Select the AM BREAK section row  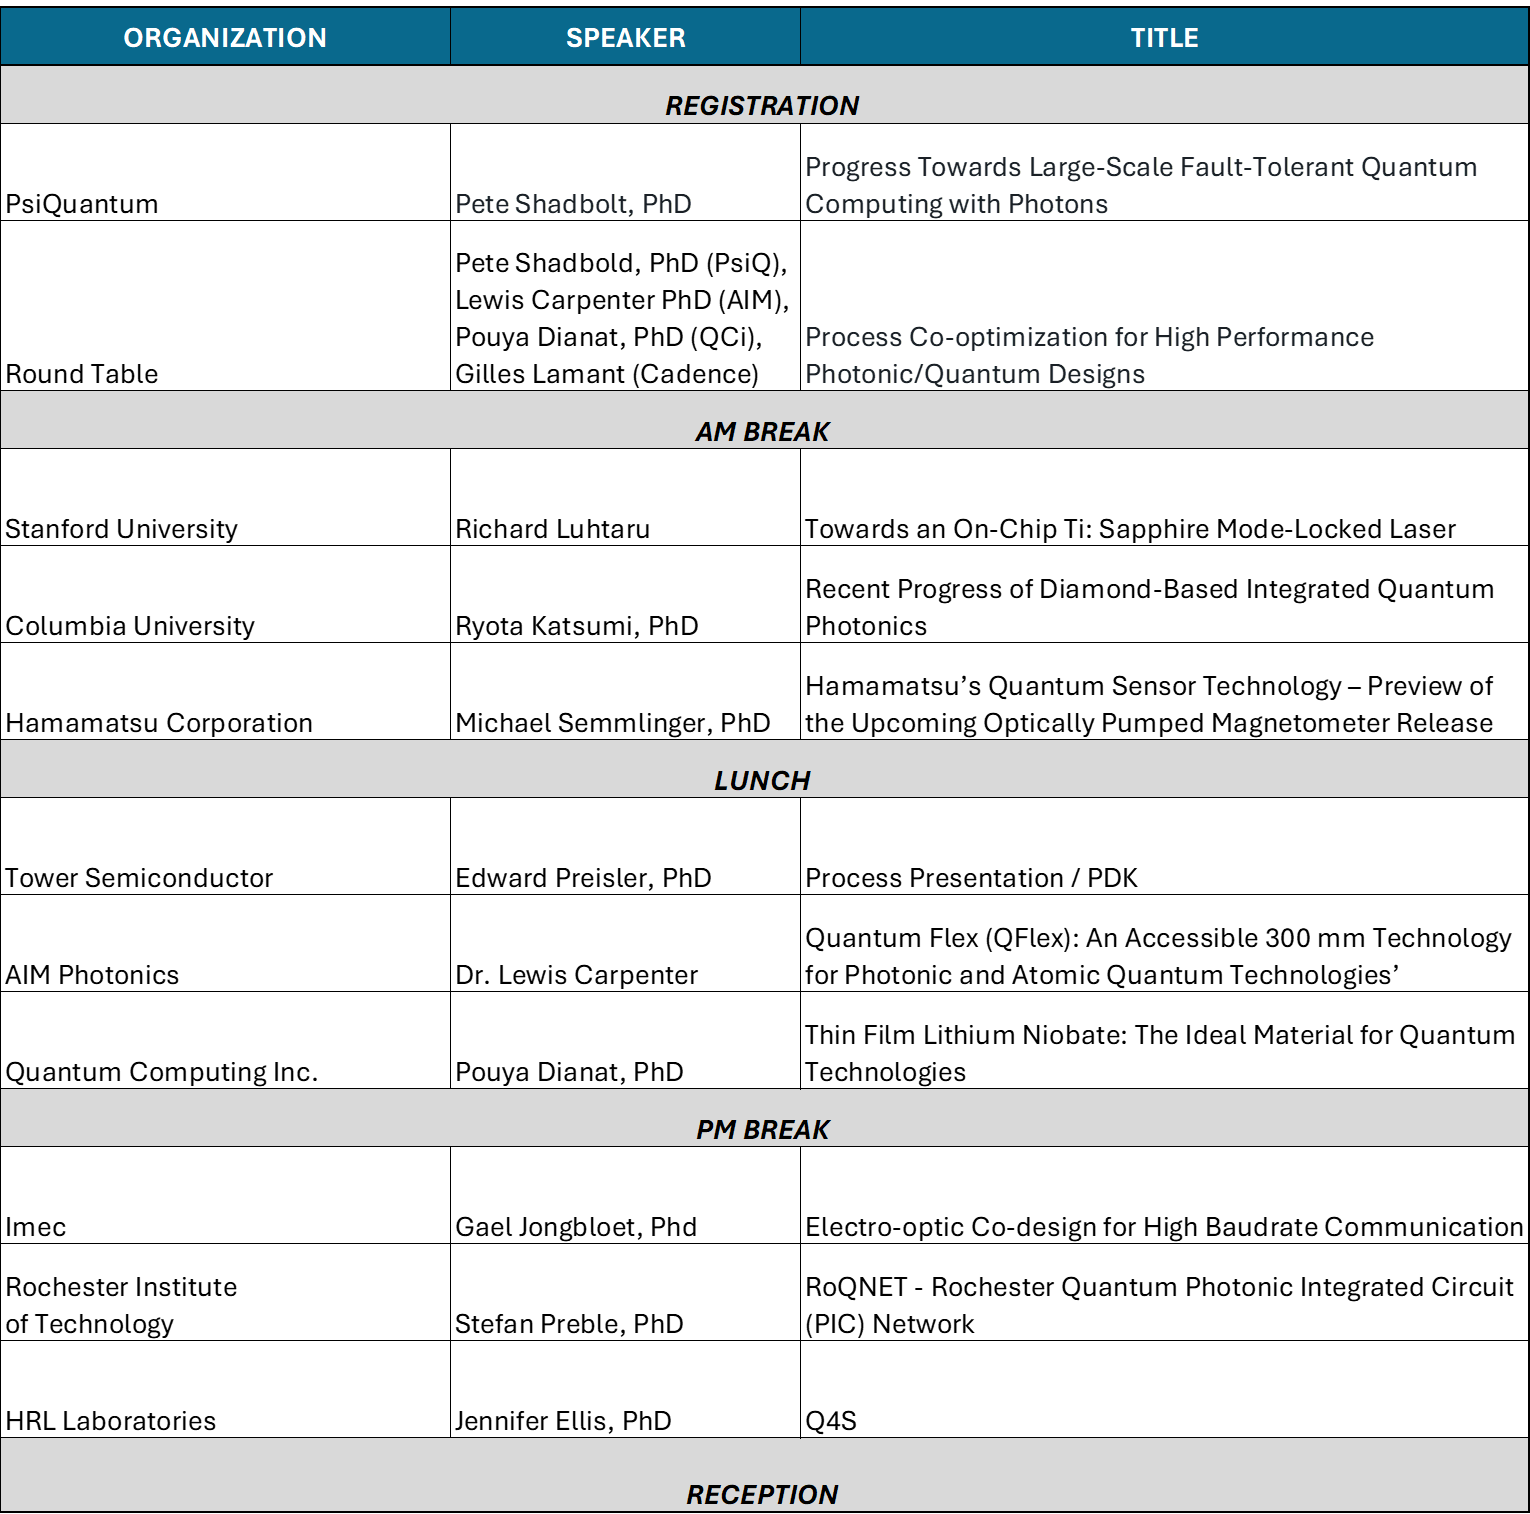(764, 420)
